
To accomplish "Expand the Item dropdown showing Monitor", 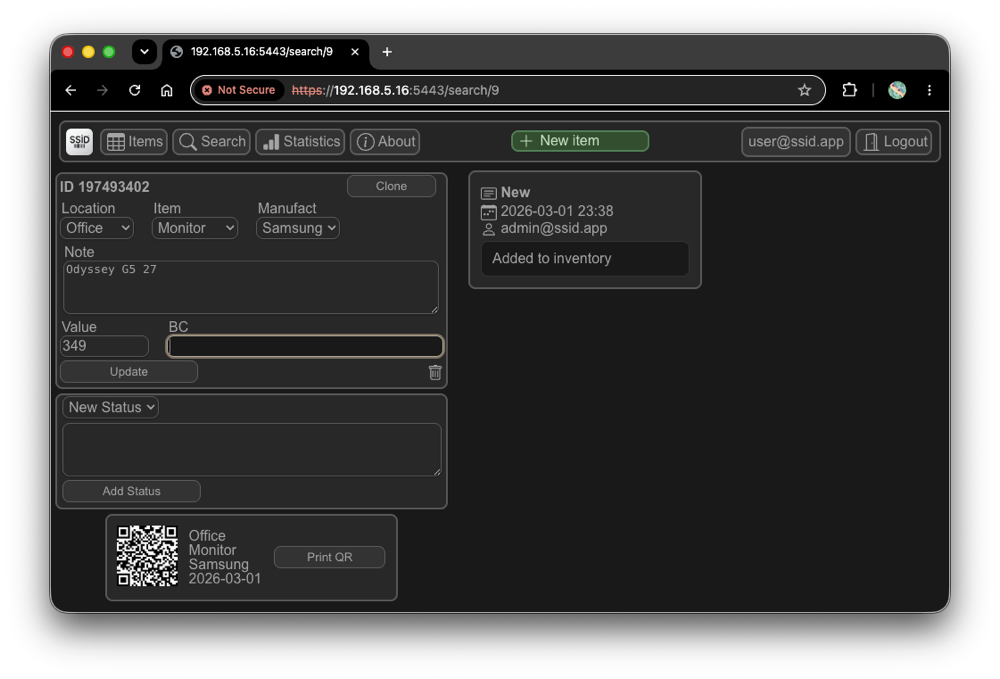I will pyautogui.click(x=195, y=228).
